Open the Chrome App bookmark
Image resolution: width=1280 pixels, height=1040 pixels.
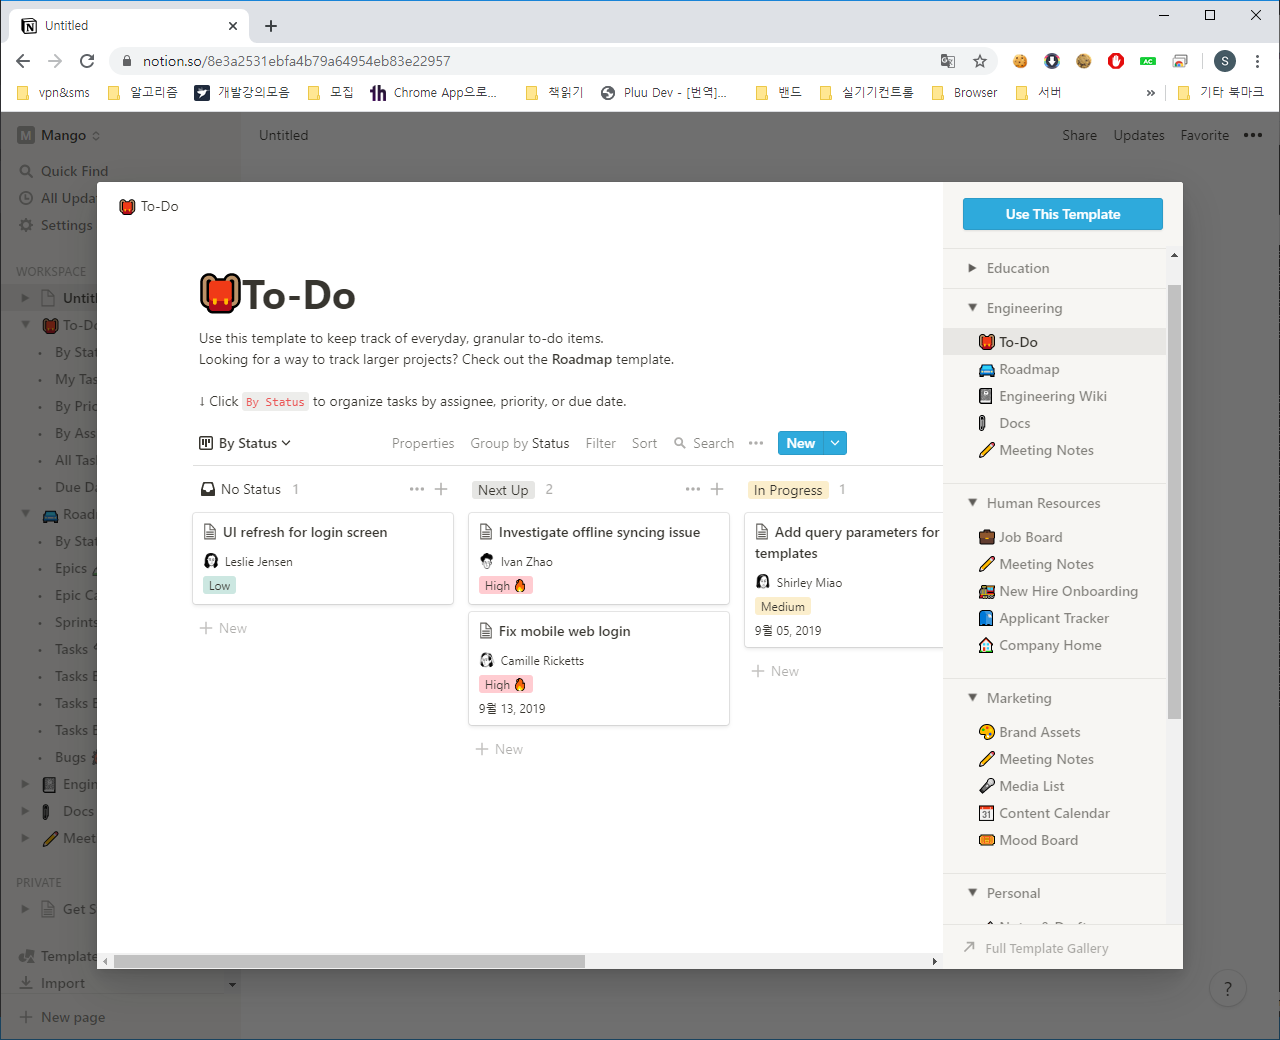pyautogui.click(x=433, y=92)
